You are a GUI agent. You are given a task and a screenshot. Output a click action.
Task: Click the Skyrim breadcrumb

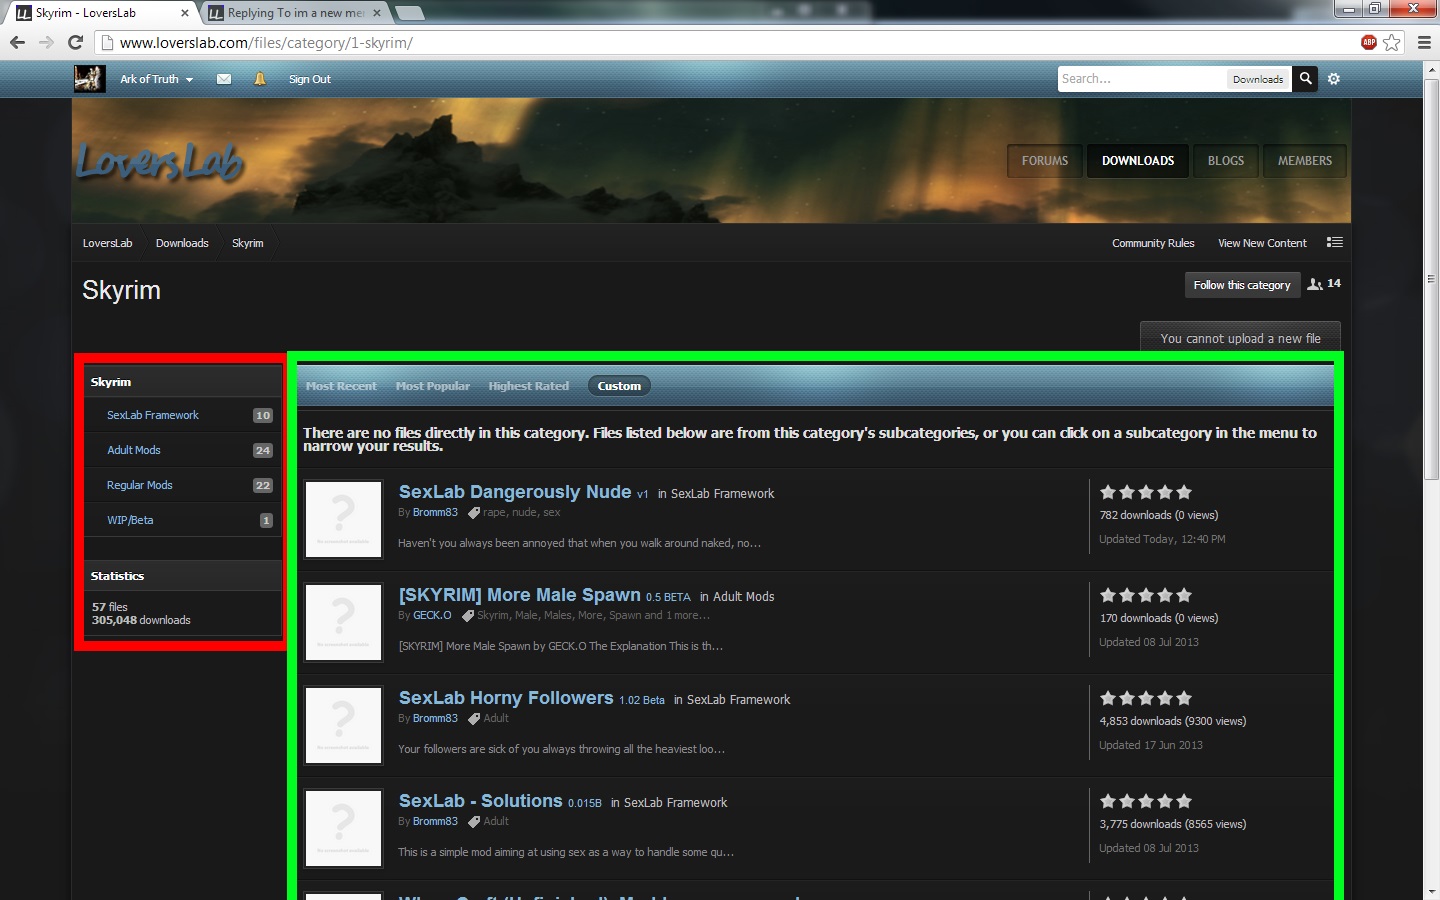pos(248,243)
